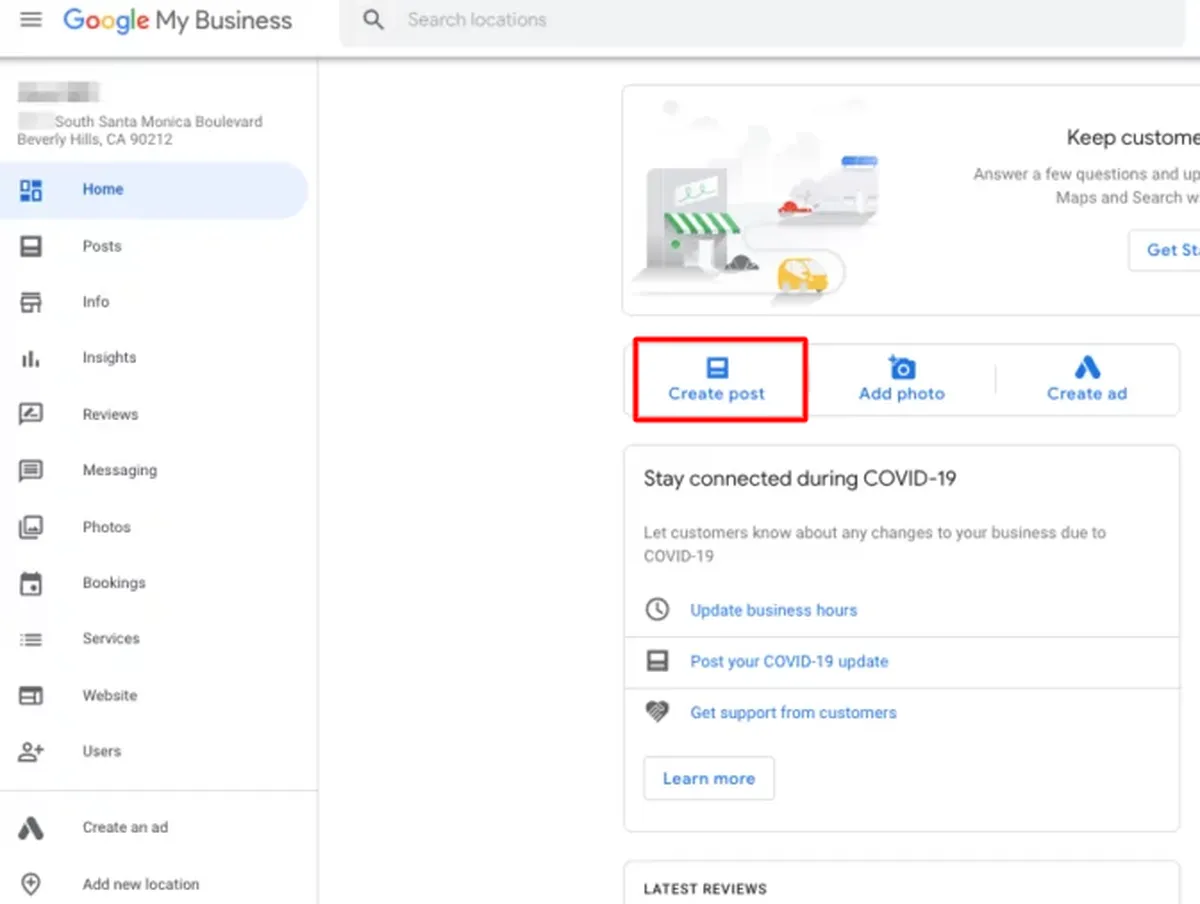Click the search magnifier icon
The image size is (1200, 904).
pos(373,20)
